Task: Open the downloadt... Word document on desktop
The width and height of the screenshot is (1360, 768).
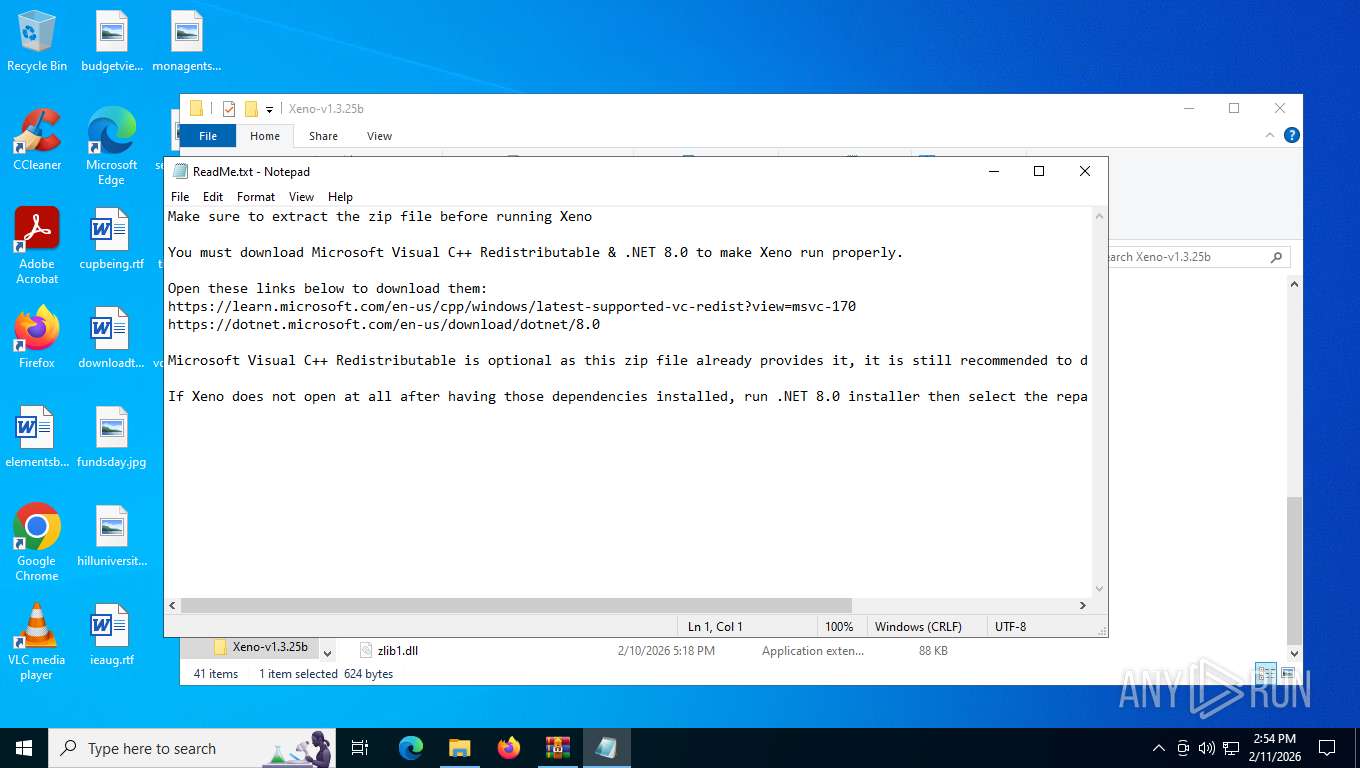Action: click(111, 337)
